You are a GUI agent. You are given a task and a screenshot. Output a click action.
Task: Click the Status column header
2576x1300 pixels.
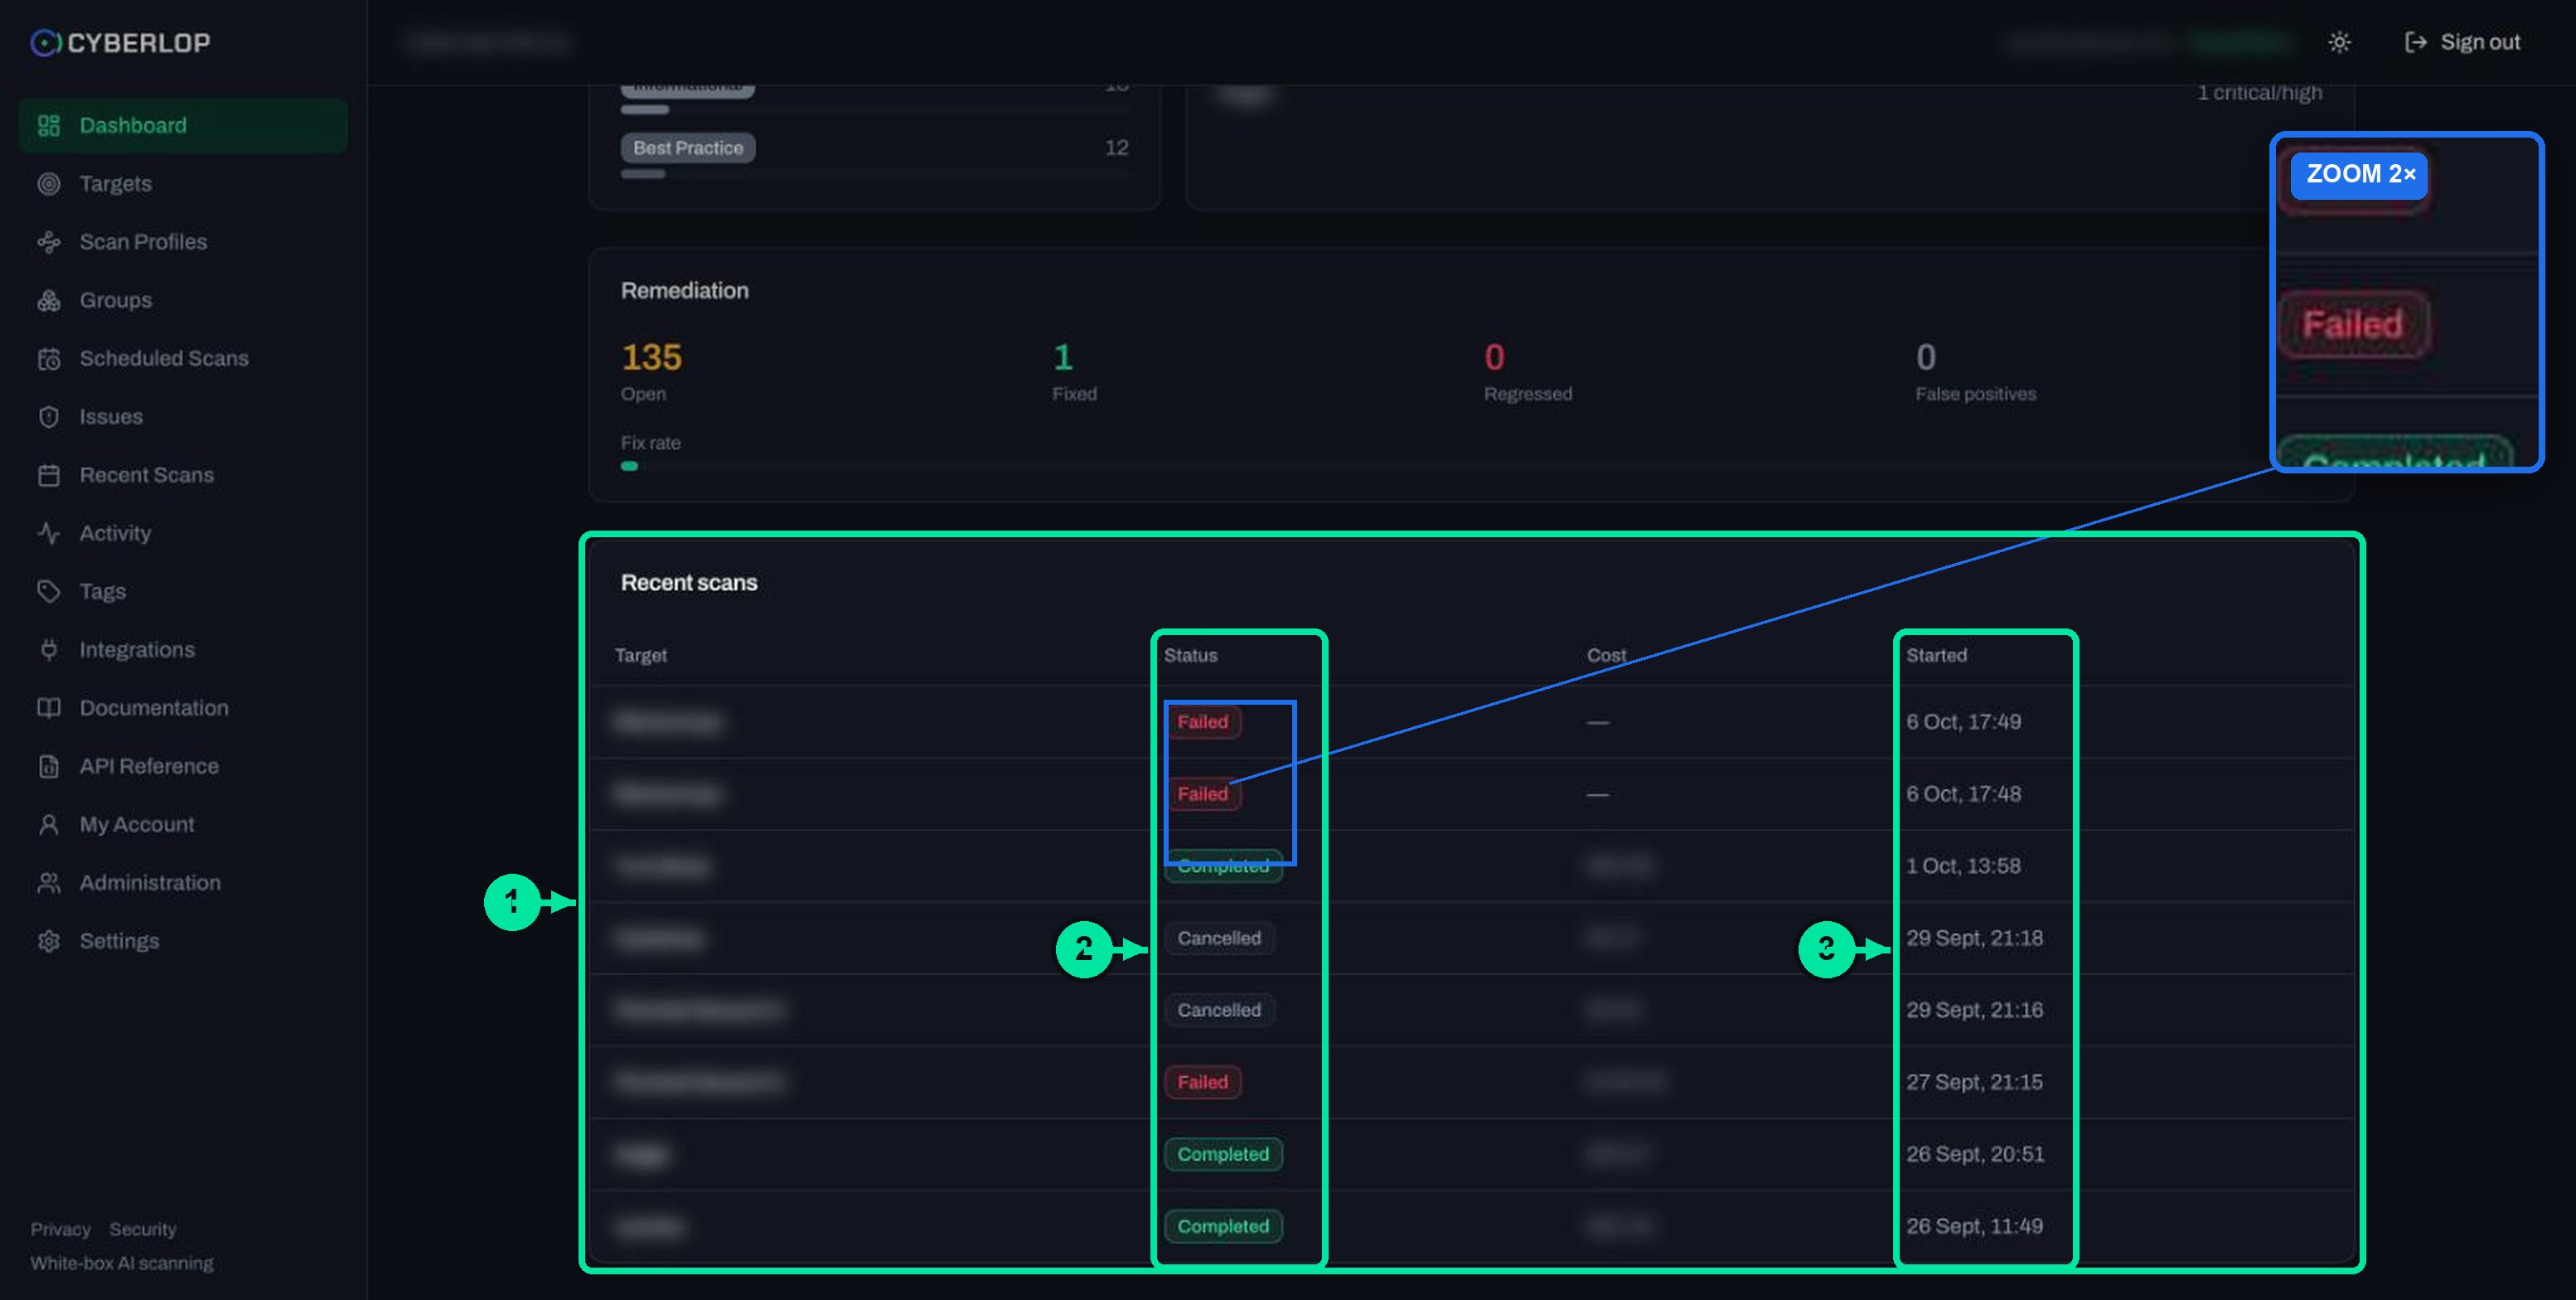(x=1190, y=654)
